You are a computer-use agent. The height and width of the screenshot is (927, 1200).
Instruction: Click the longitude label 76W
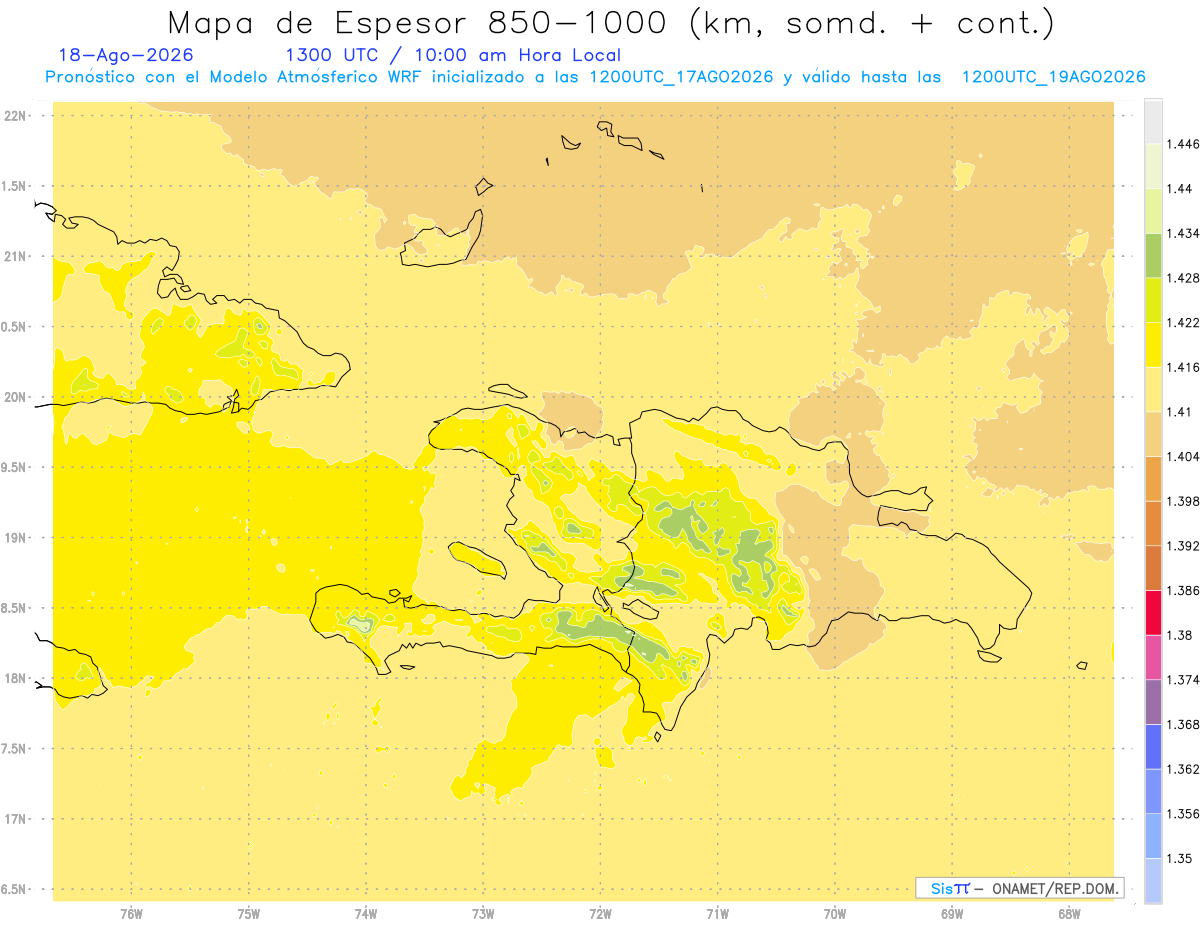tap(131, 913)
